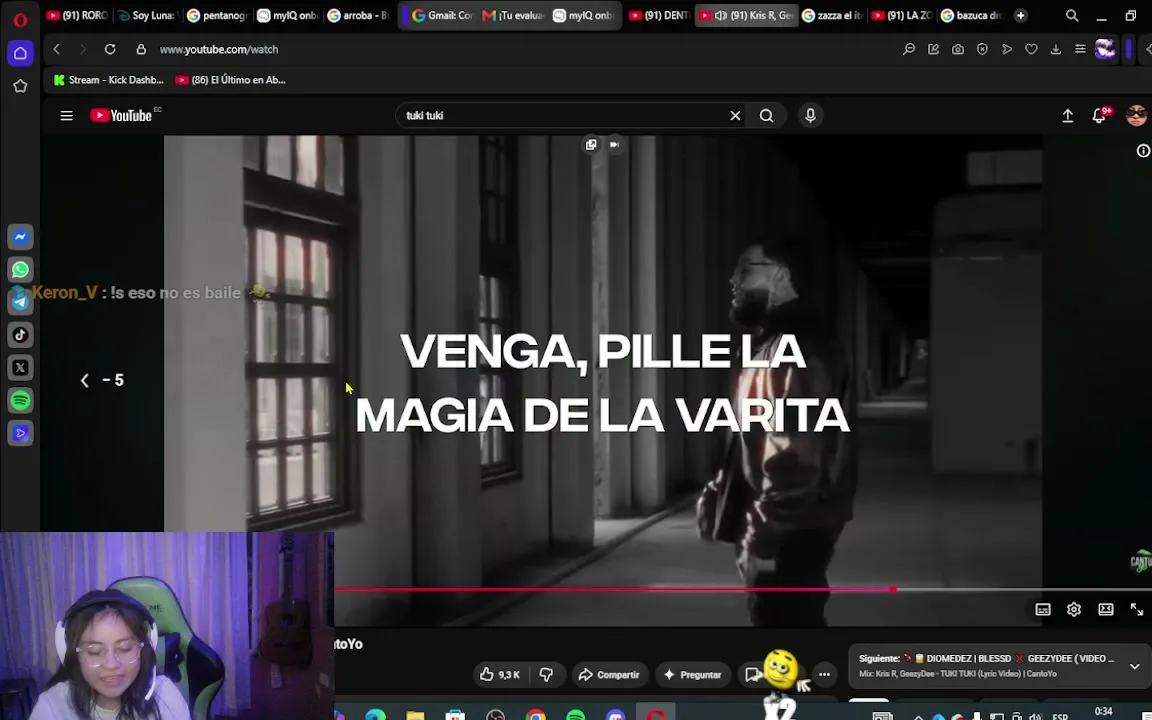Reload the YouTube page
Image resolution: width=1152 pixels, height=720 pixels.
click(x=109, y=49)
